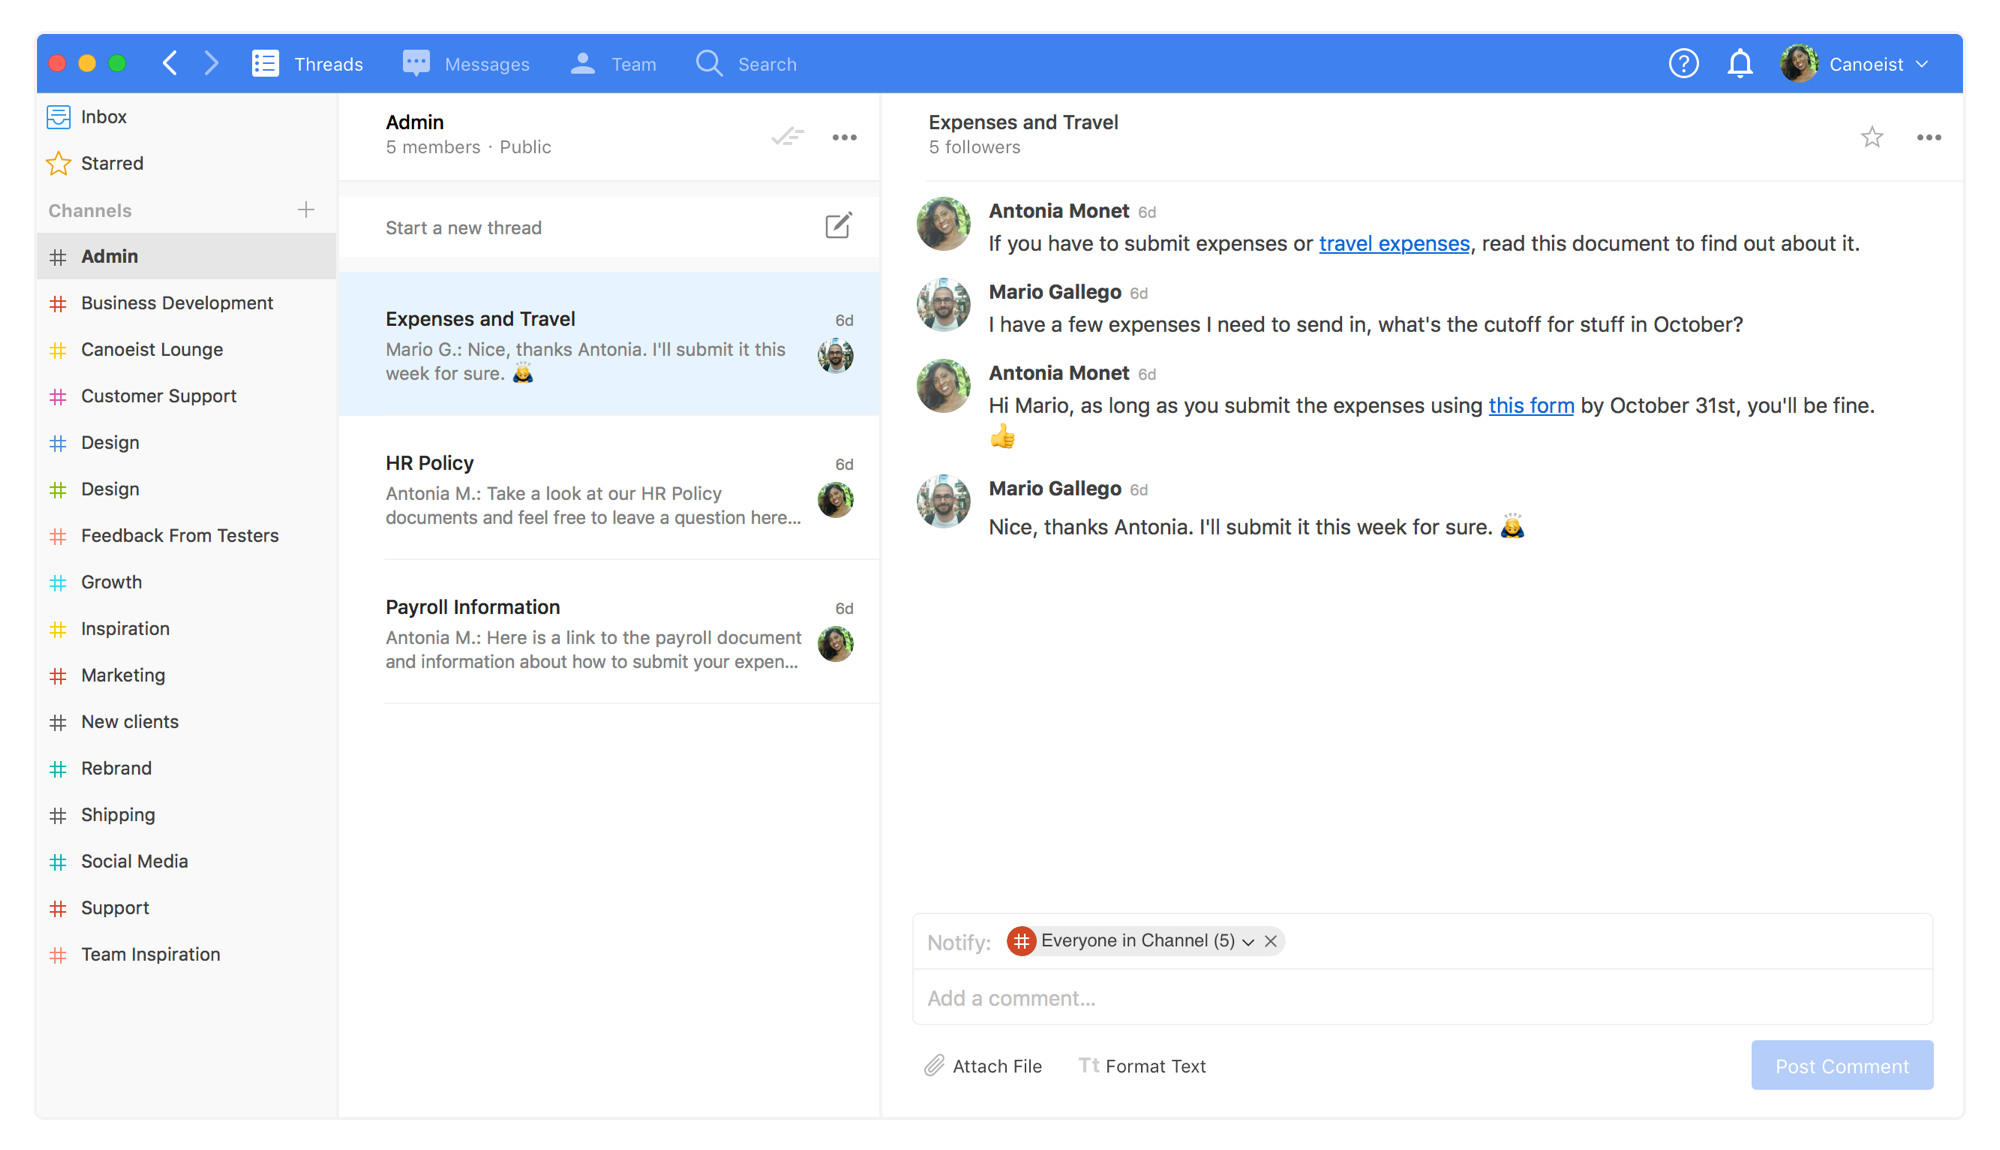The width and height of the screenshot is (2000, 1150).
Task: Click the compose new thread icon
Action: tap(838, 226)
